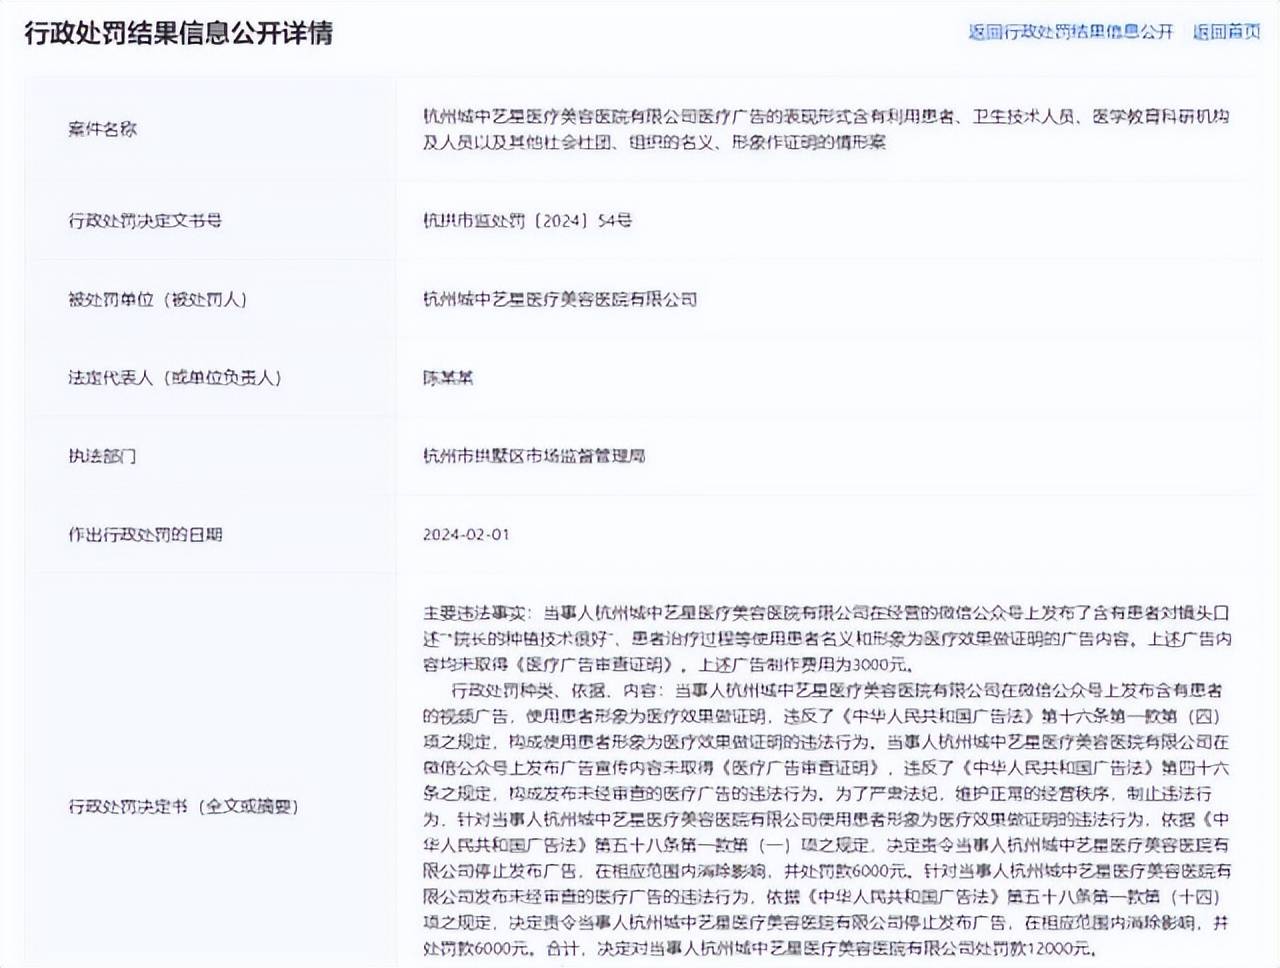Select the 被处罚单位（被处罚人）label
This screenshot has width=1280, height=968.
157,299
